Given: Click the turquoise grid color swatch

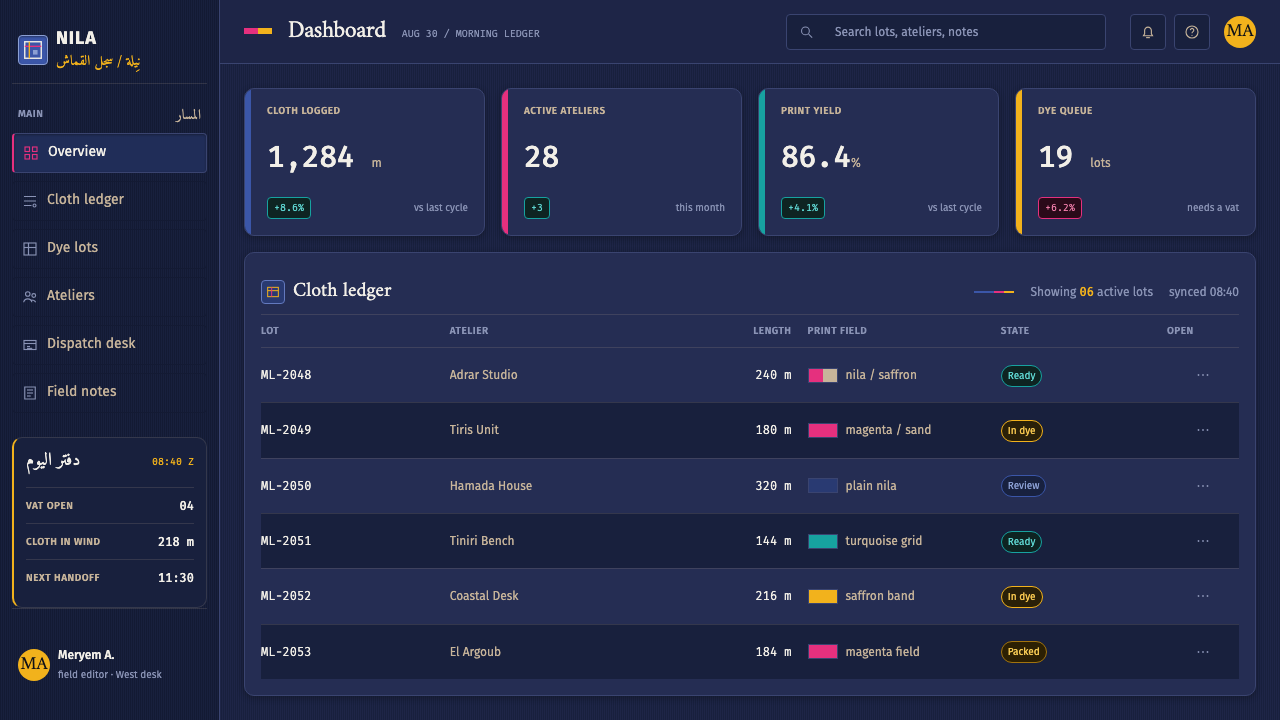Looking at the screenshot, I should tap(823, 542).
